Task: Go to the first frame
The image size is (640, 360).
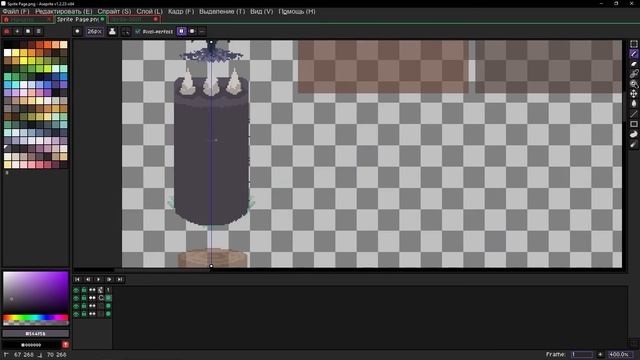Action: point(77,279)
